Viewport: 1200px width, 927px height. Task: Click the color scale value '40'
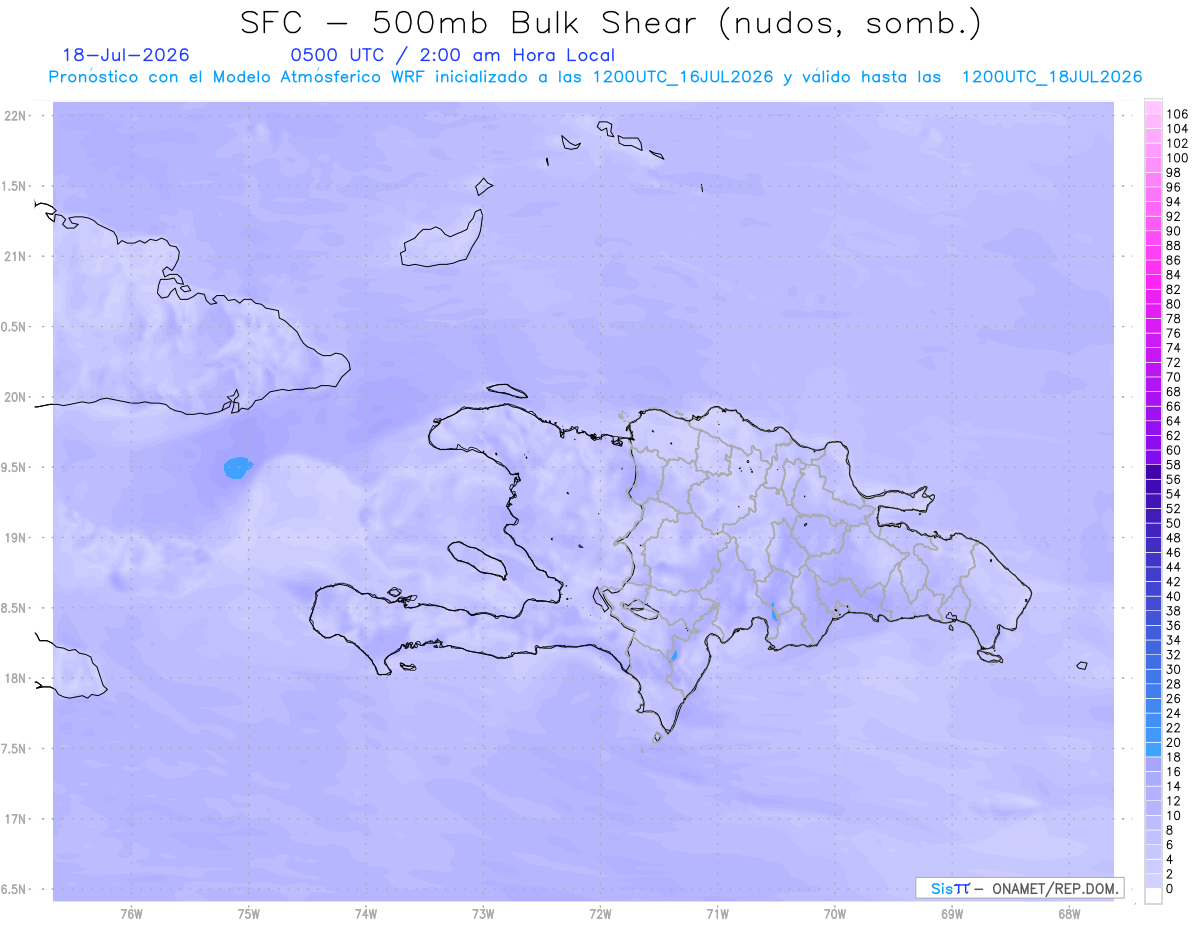(x=1174, y=596)
